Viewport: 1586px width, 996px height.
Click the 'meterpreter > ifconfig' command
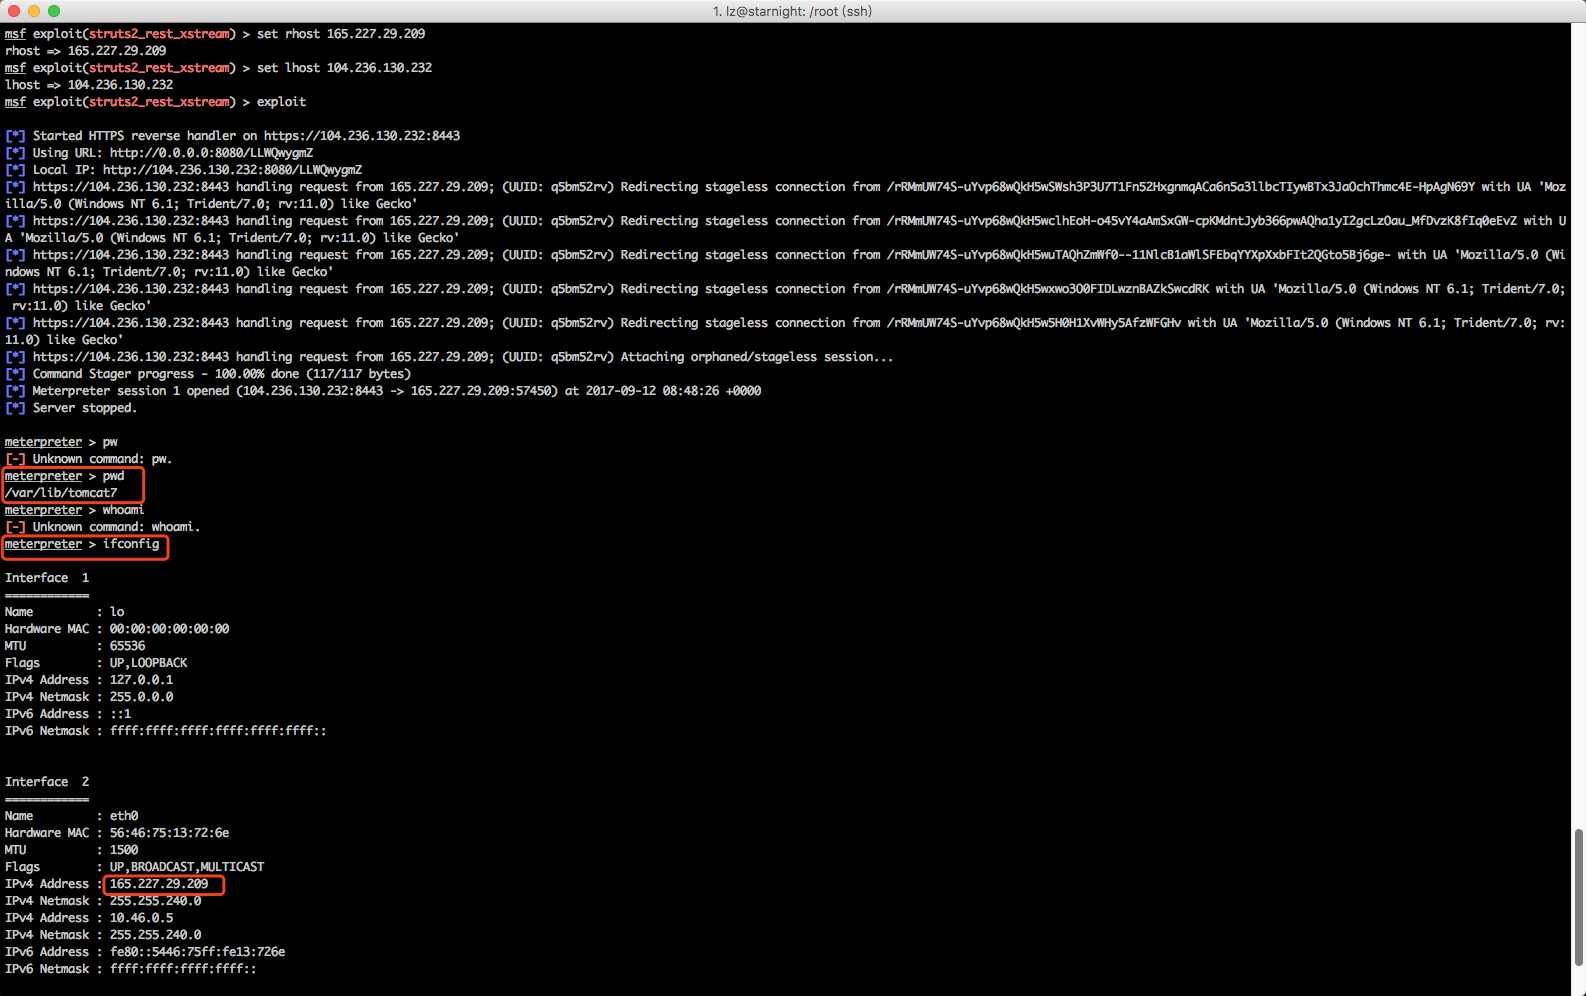[x=82, y=544]
